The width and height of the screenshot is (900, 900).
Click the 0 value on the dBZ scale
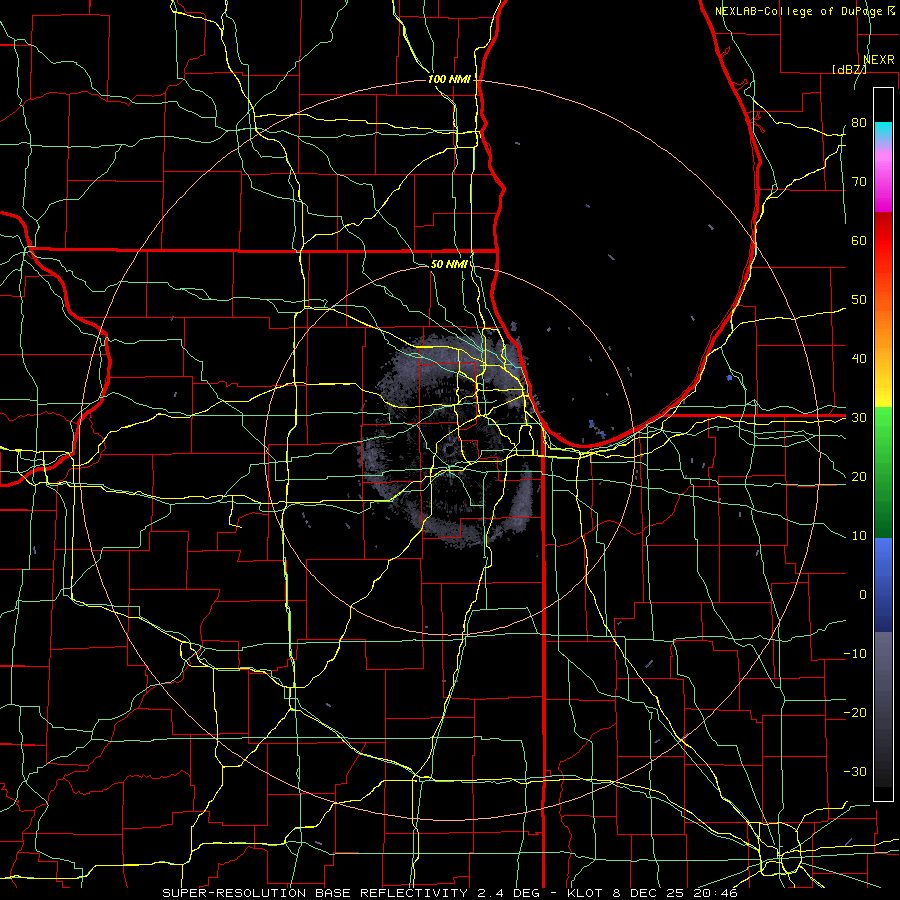[x=863, y=595]
